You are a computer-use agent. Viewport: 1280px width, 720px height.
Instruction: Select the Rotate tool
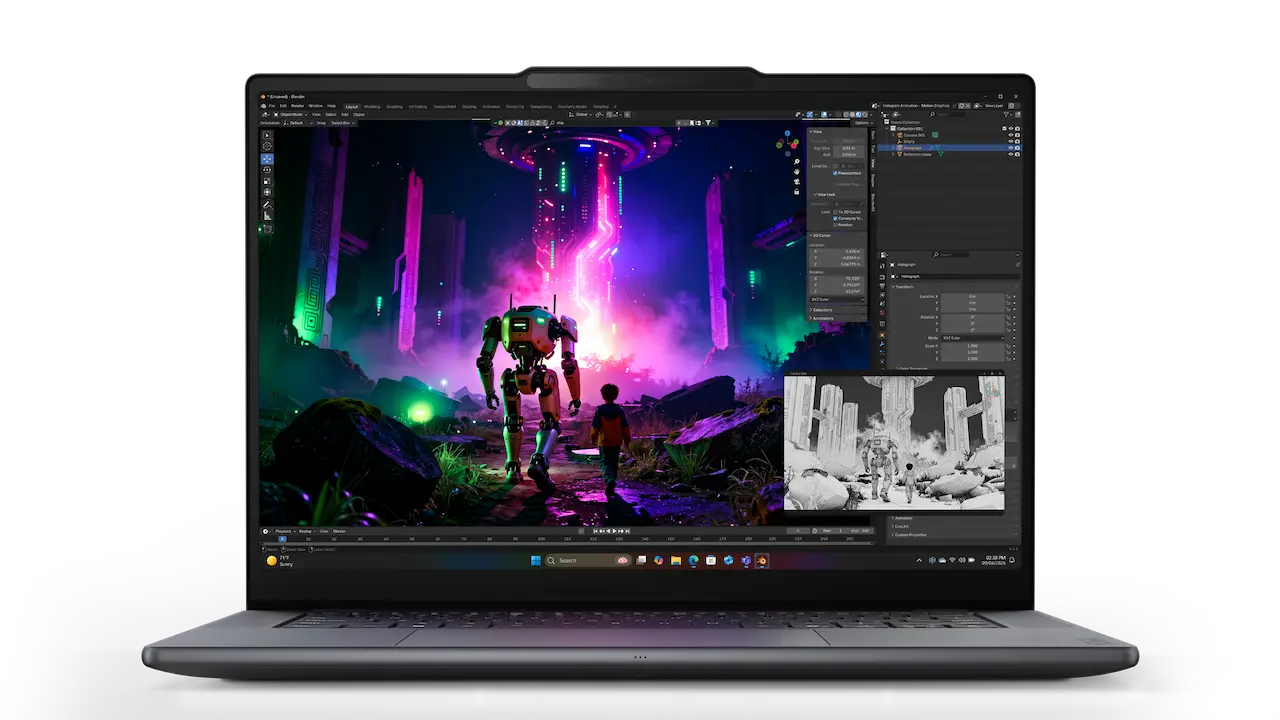click(267, 170)
